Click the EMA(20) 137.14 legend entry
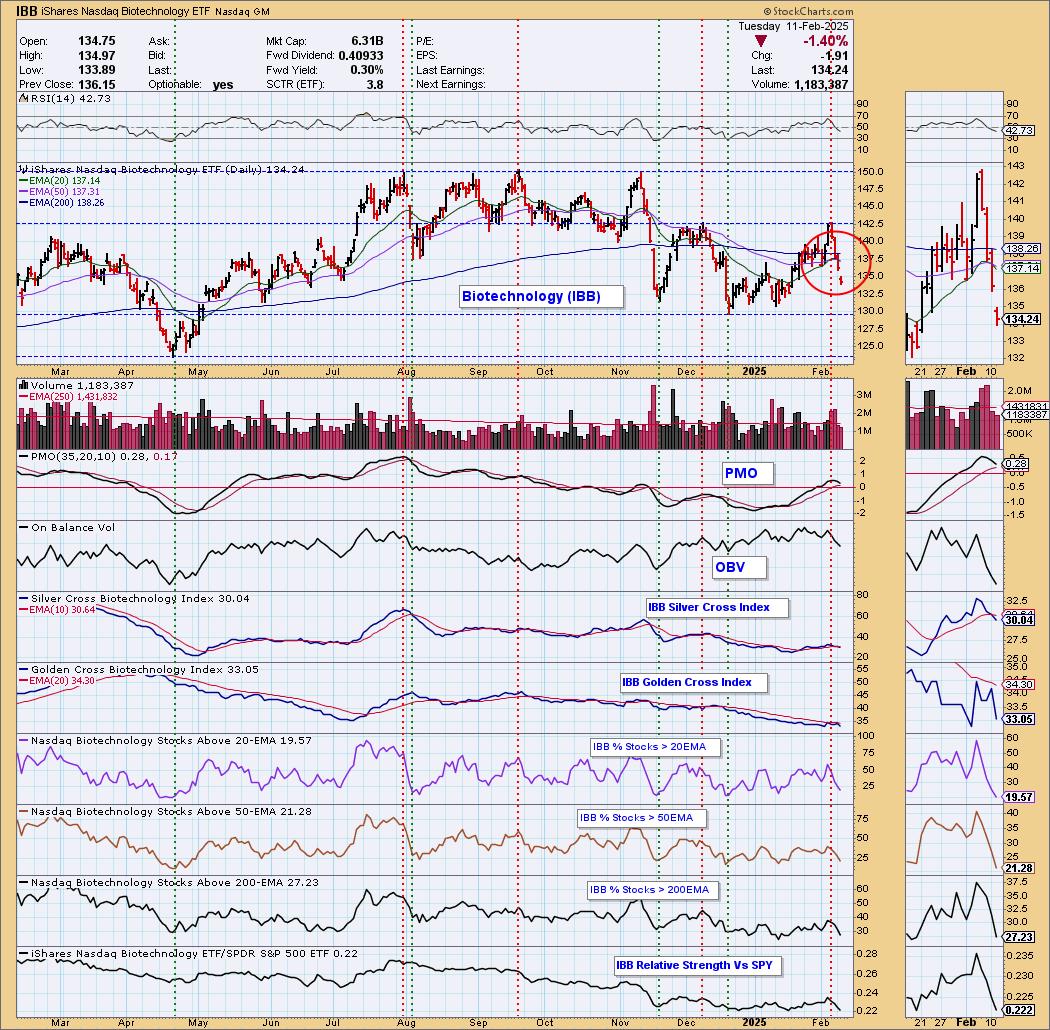1050x1030 pixels. [x=60, y=181]
